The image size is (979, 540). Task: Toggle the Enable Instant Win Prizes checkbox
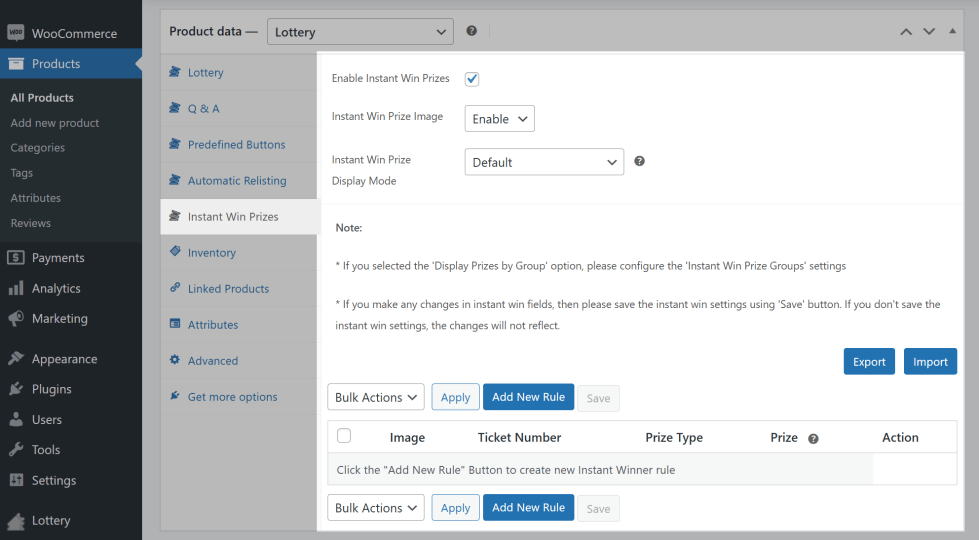coord(472,79)
